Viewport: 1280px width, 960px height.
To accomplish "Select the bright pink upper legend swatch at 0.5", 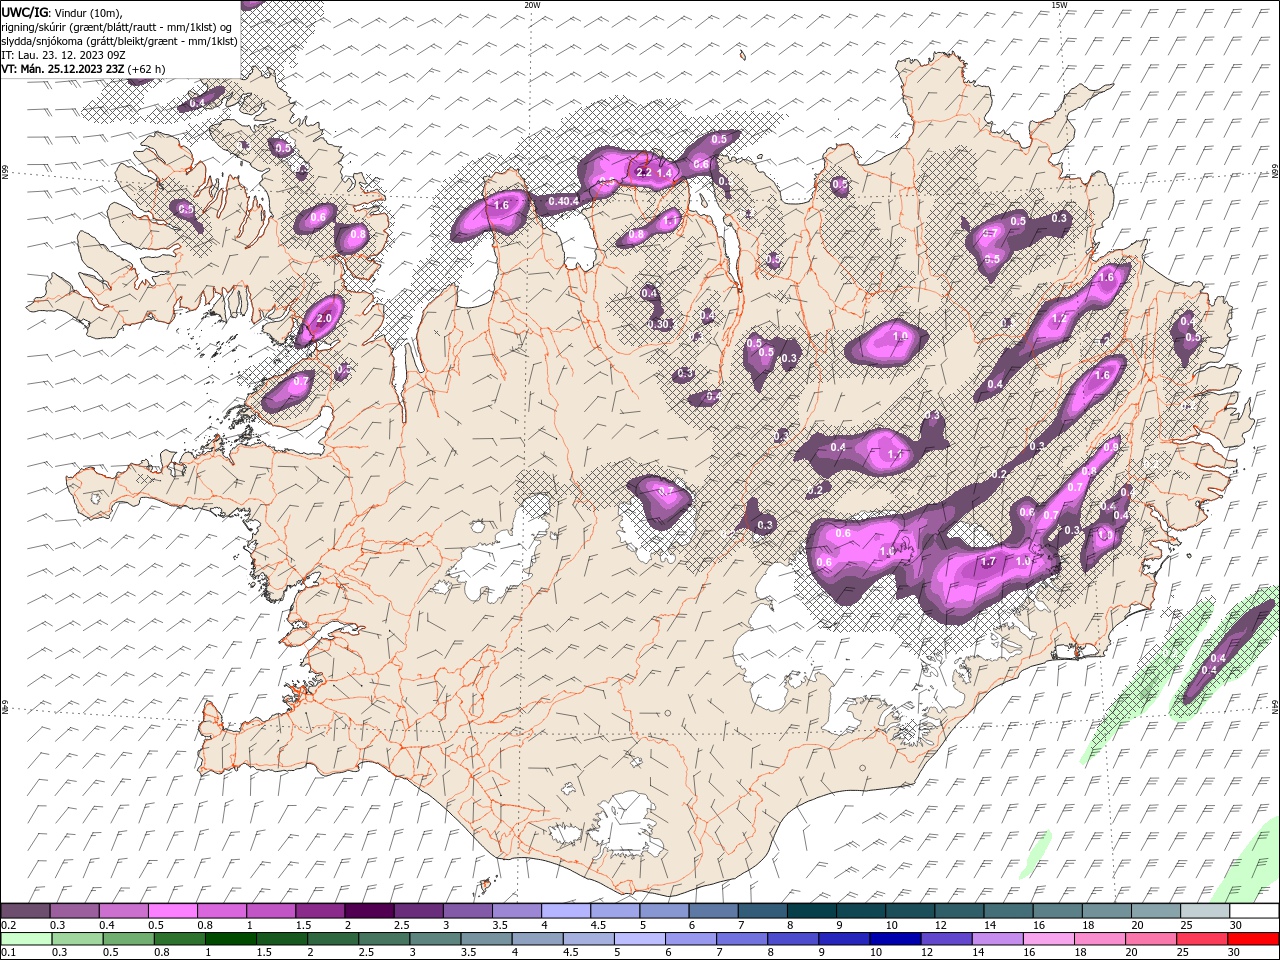I will click(172, 911).
